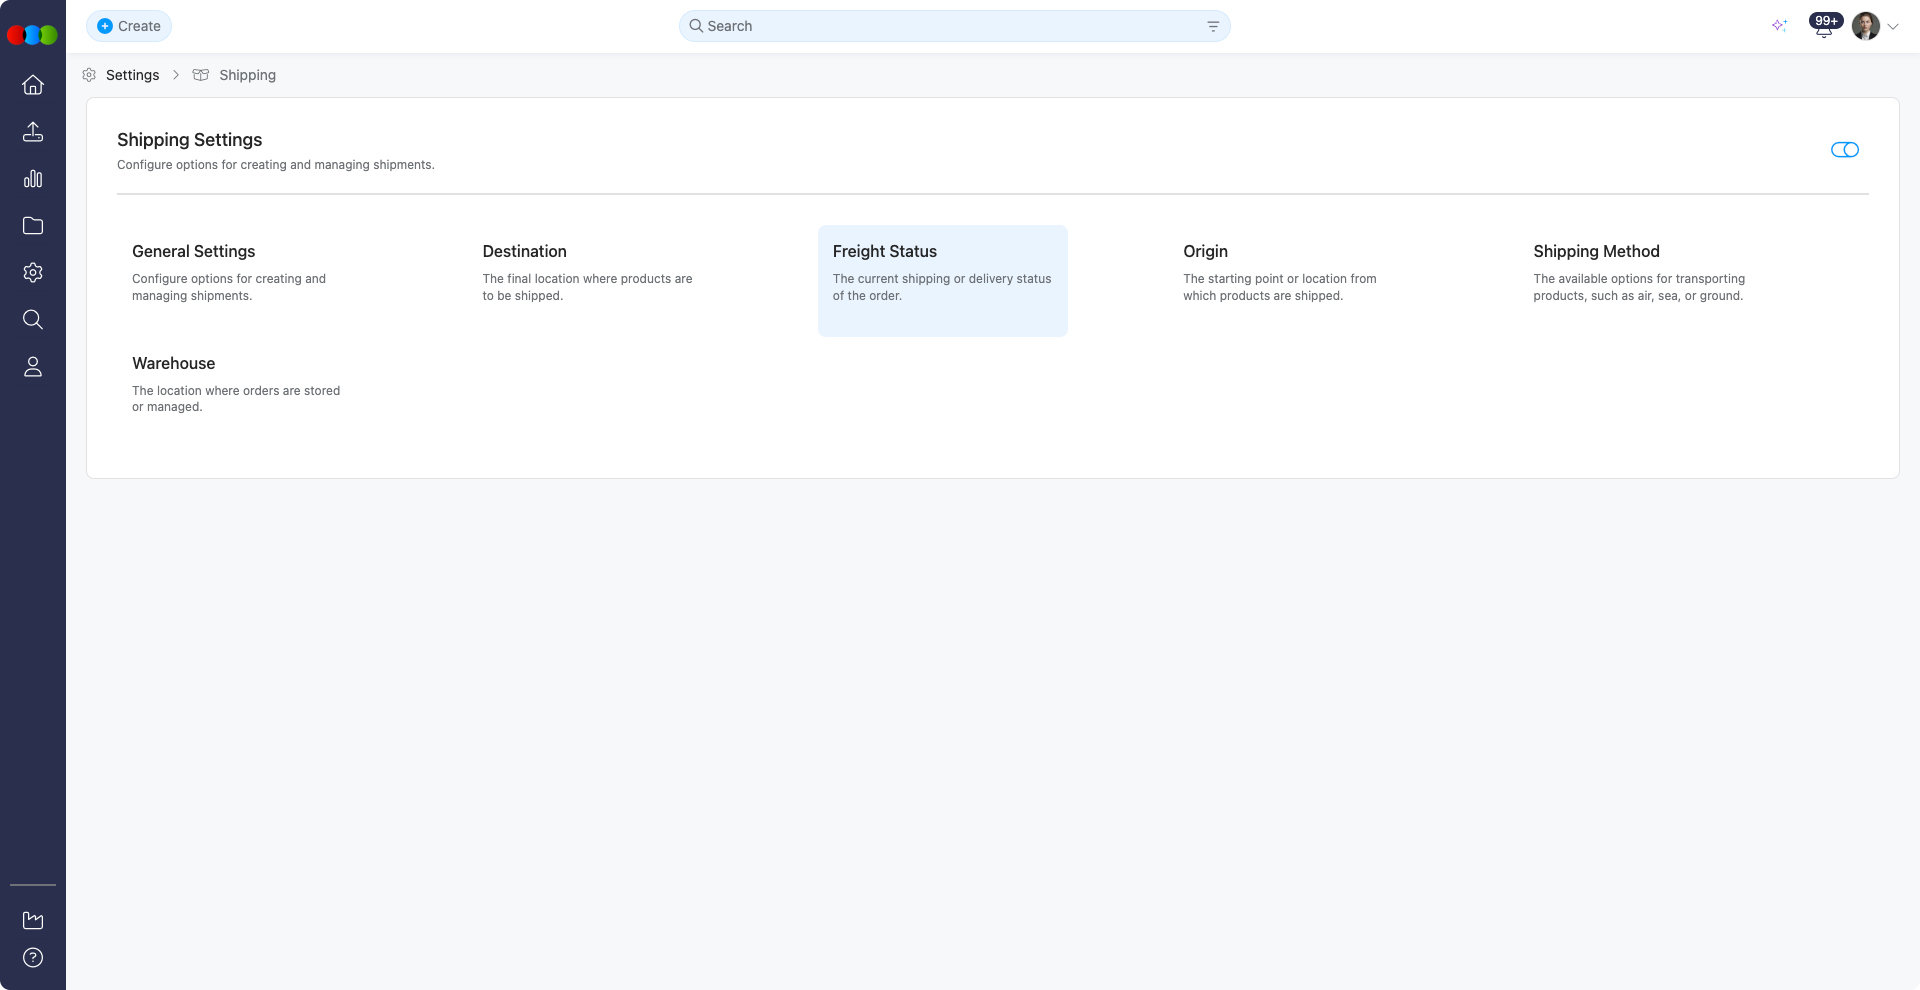Click the AI sparkle icon
The height and width of the screenshot is (990, 1920).
1779,26
